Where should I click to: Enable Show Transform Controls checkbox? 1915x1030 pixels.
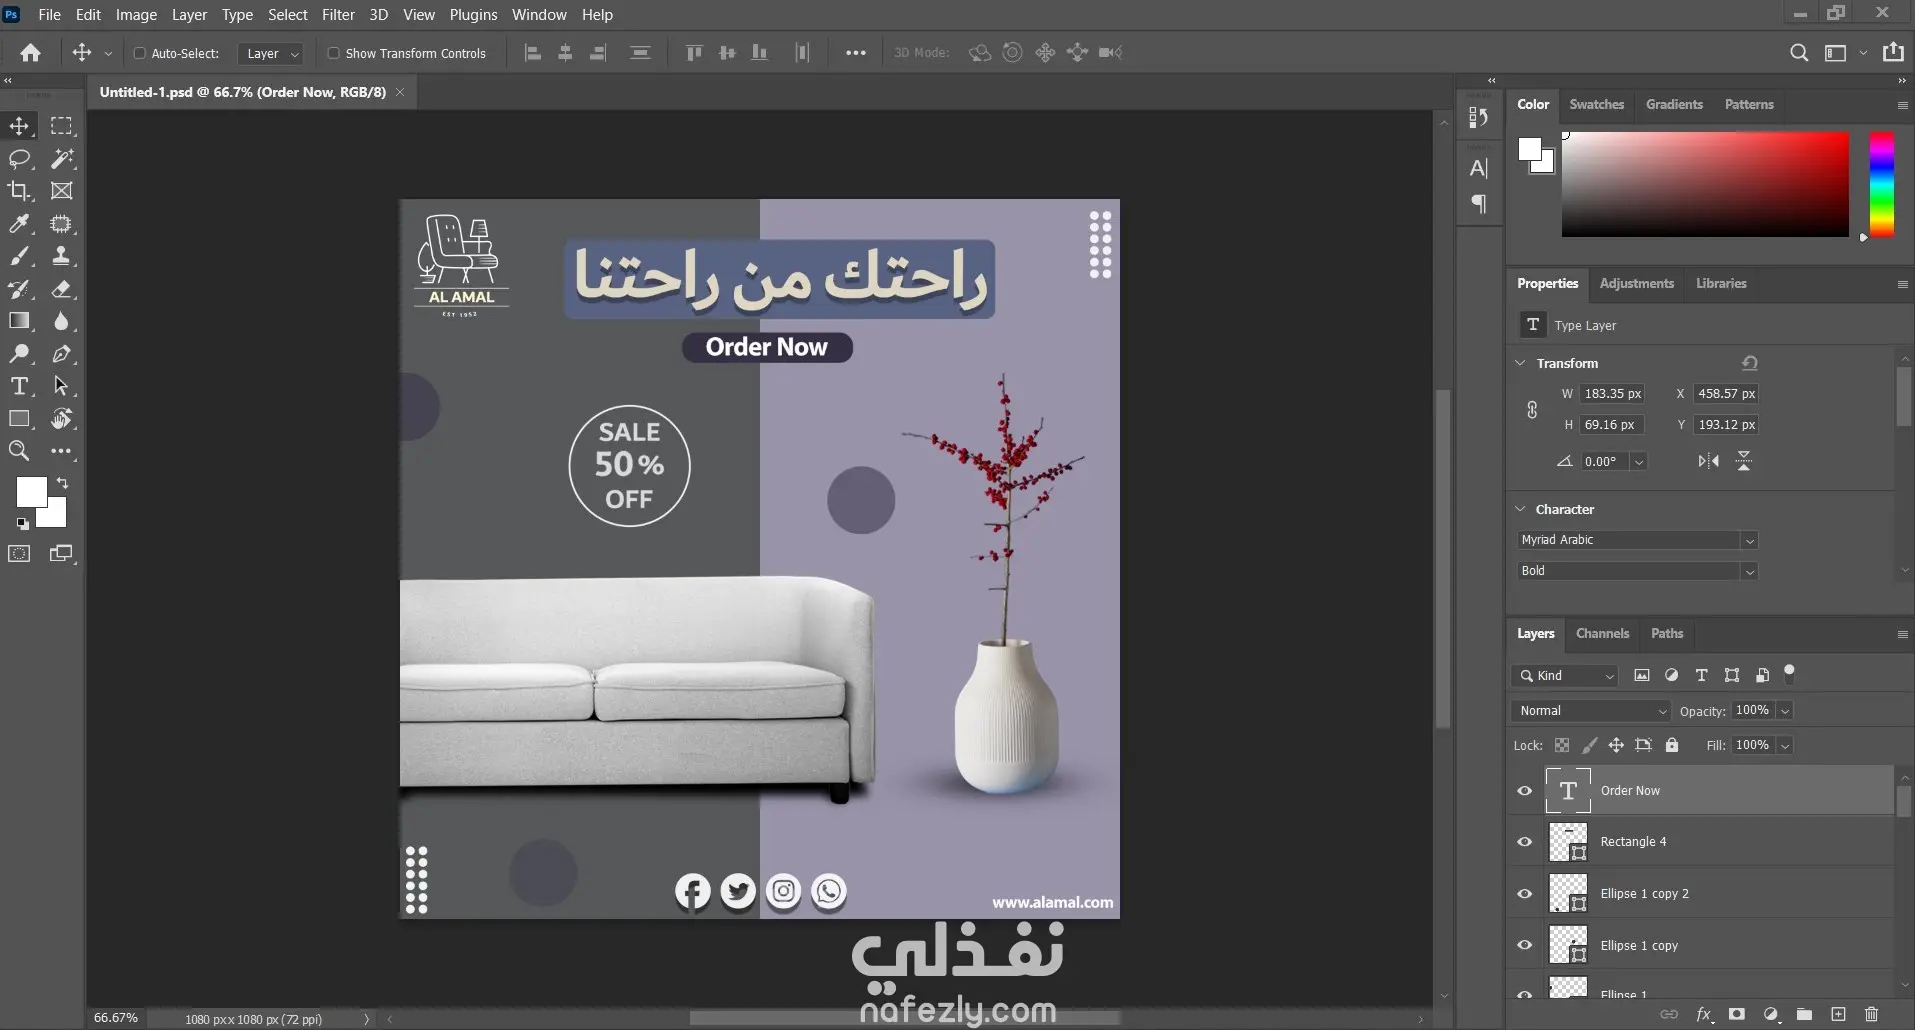(x=334, y=54)
